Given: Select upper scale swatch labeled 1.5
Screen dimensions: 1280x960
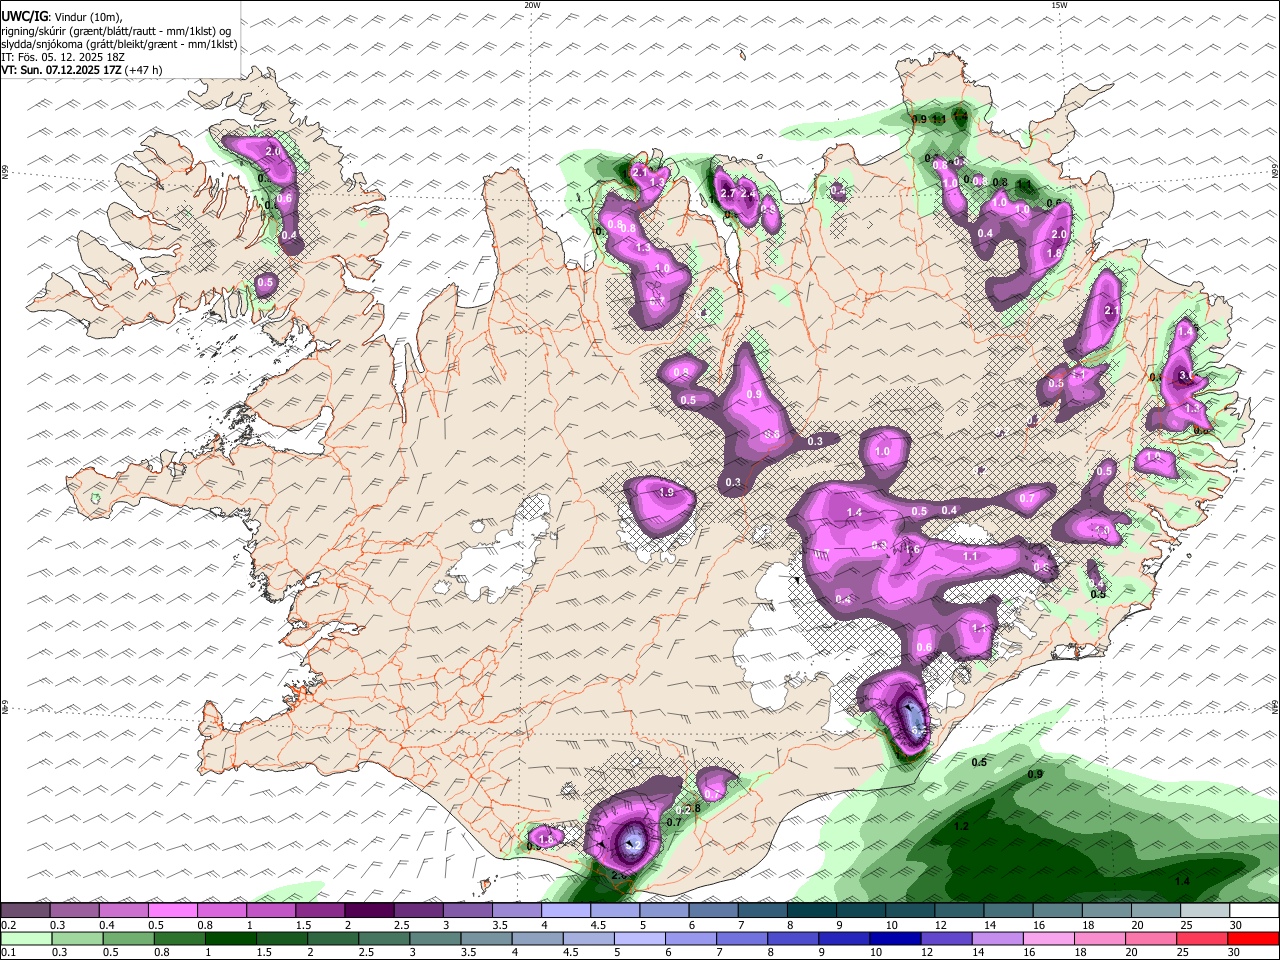Looking at the screenshot, I should 319,910.
